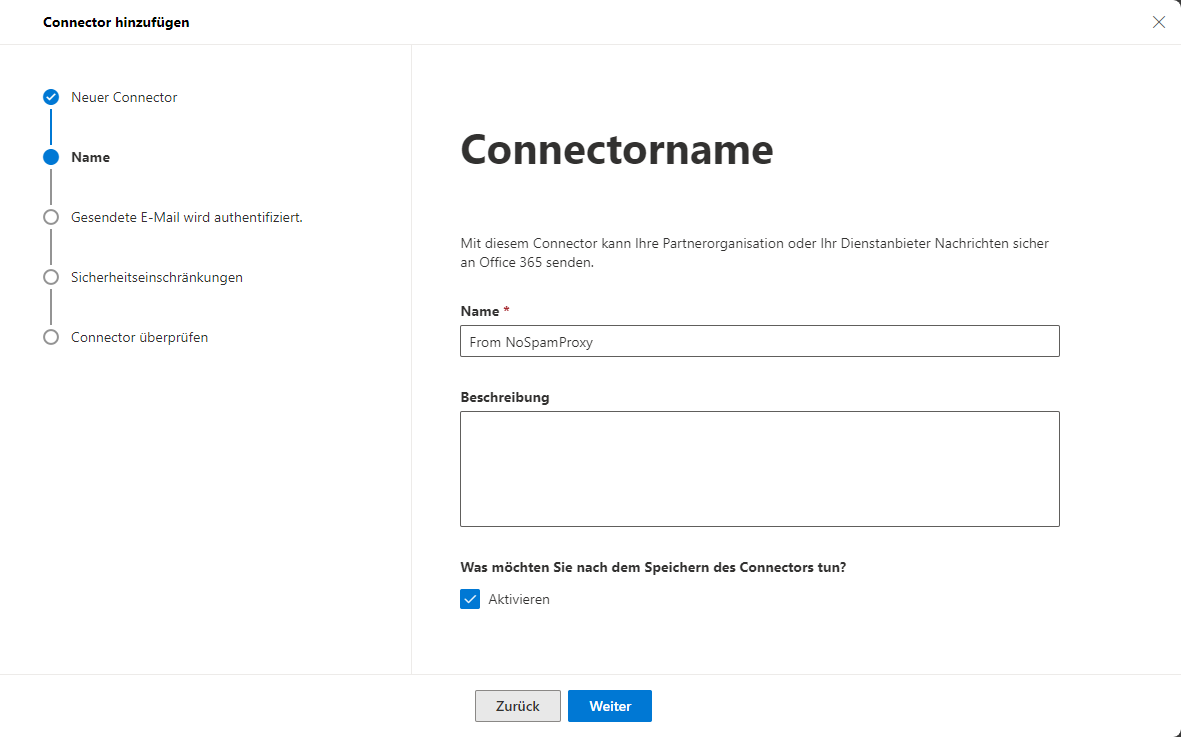Click the Beschreibung field label
Viewport: 1181px width, 737px height.
[x=505, y=397]
